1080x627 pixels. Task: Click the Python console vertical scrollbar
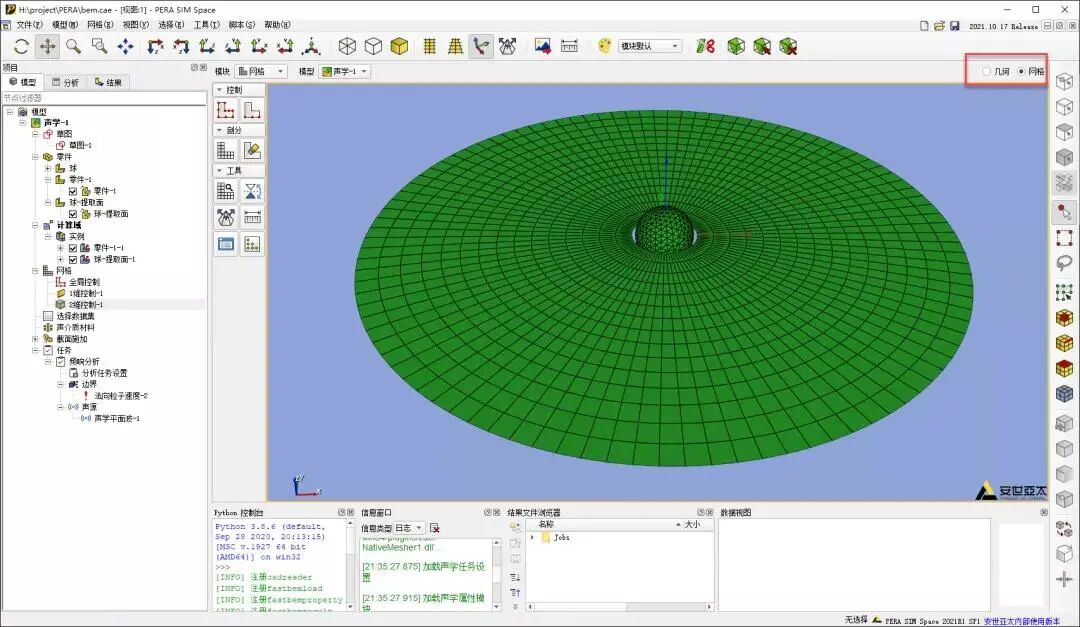[x=350, y=565]
